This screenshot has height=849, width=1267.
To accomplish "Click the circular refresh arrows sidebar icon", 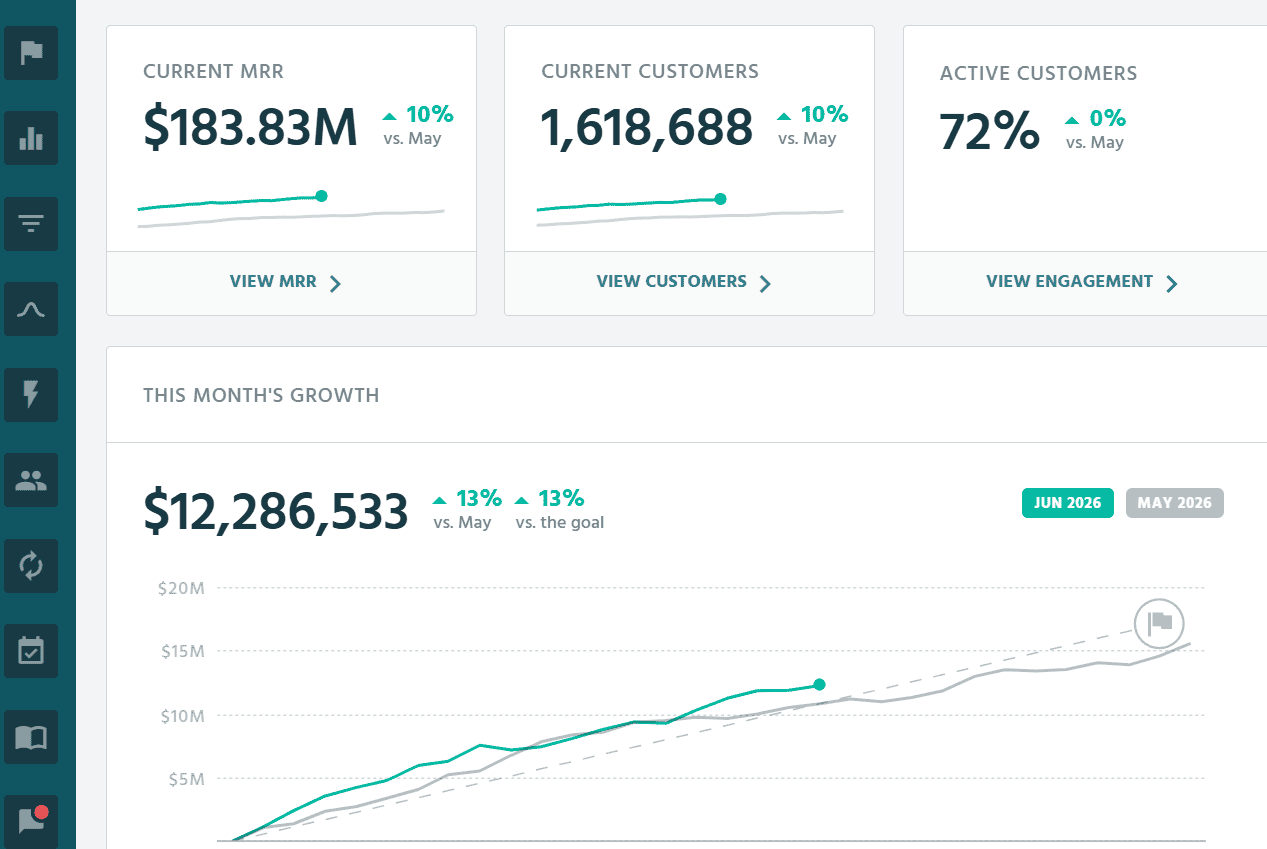I will pyautogui.click(x=31, y=566).
